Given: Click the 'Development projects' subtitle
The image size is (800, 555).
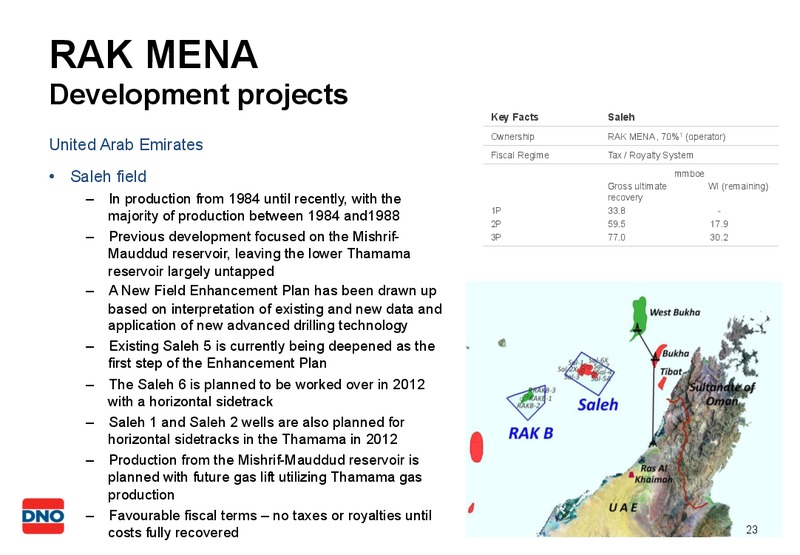Looking at the screenshot, I should [198, 95].
